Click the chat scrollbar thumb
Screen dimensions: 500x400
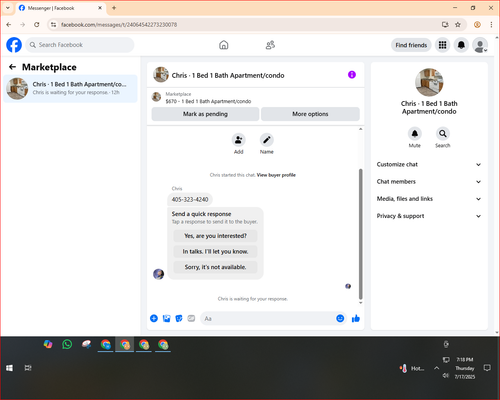tap(360, 234)
